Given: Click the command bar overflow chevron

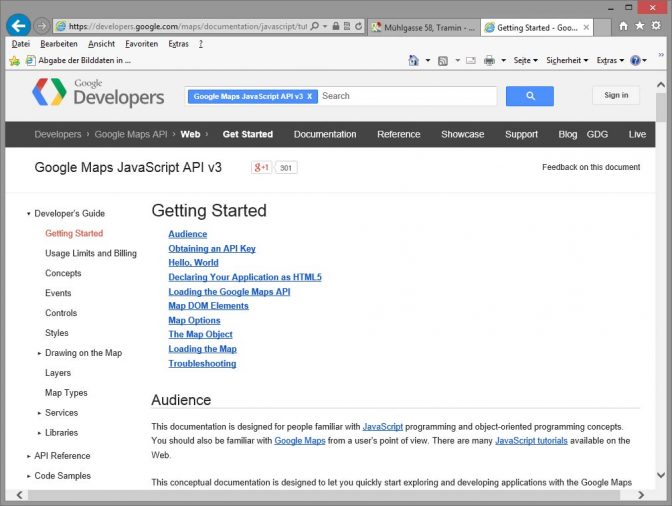Looking at the screenshot, I should pyautogui.click(x=661, y=55).
